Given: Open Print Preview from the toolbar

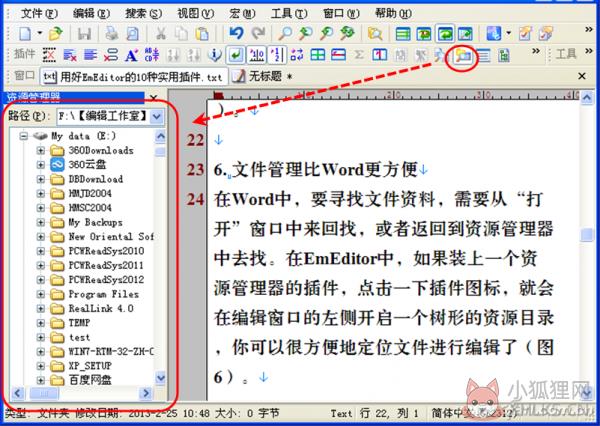Looking at the screenshot, I should pyautogui.click(x=132, y=34).
